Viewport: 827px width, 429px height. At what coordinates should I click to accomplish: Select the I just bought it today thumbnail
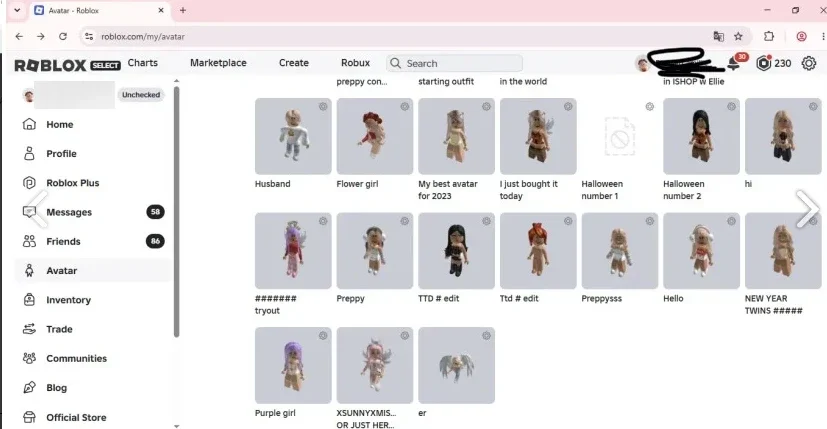click(x=538, y=136)
